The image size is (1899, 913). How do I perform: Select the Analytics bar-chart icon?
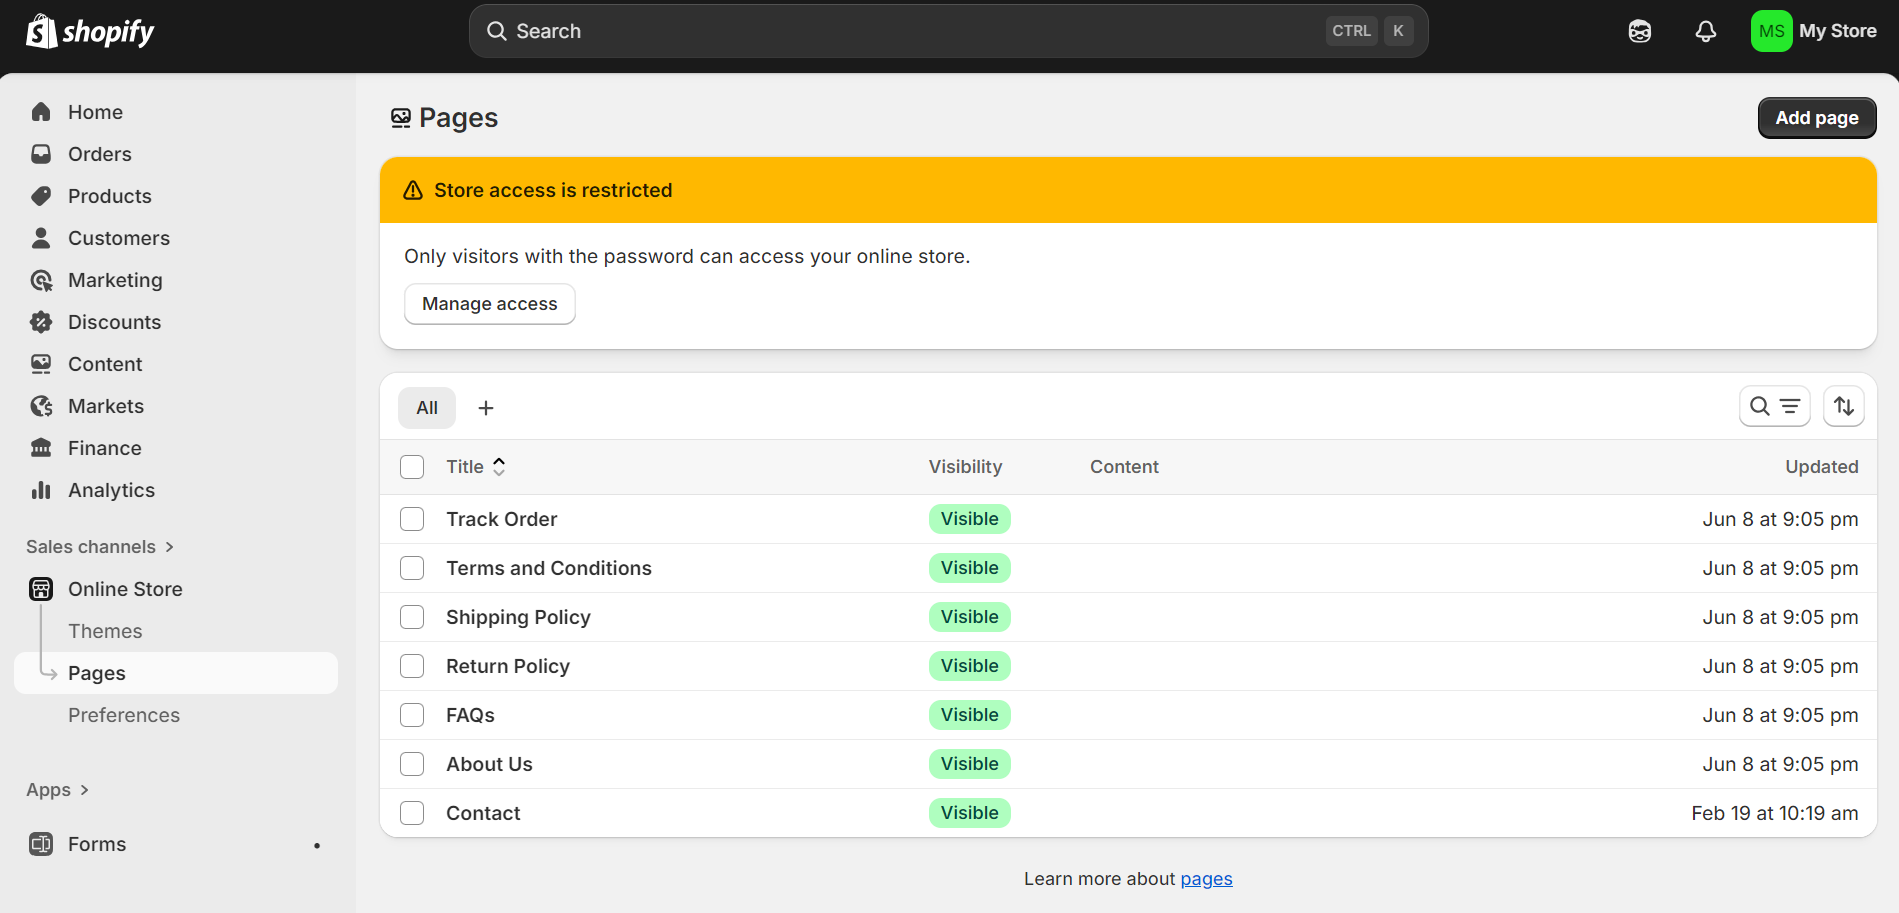[x=41, y=490]
